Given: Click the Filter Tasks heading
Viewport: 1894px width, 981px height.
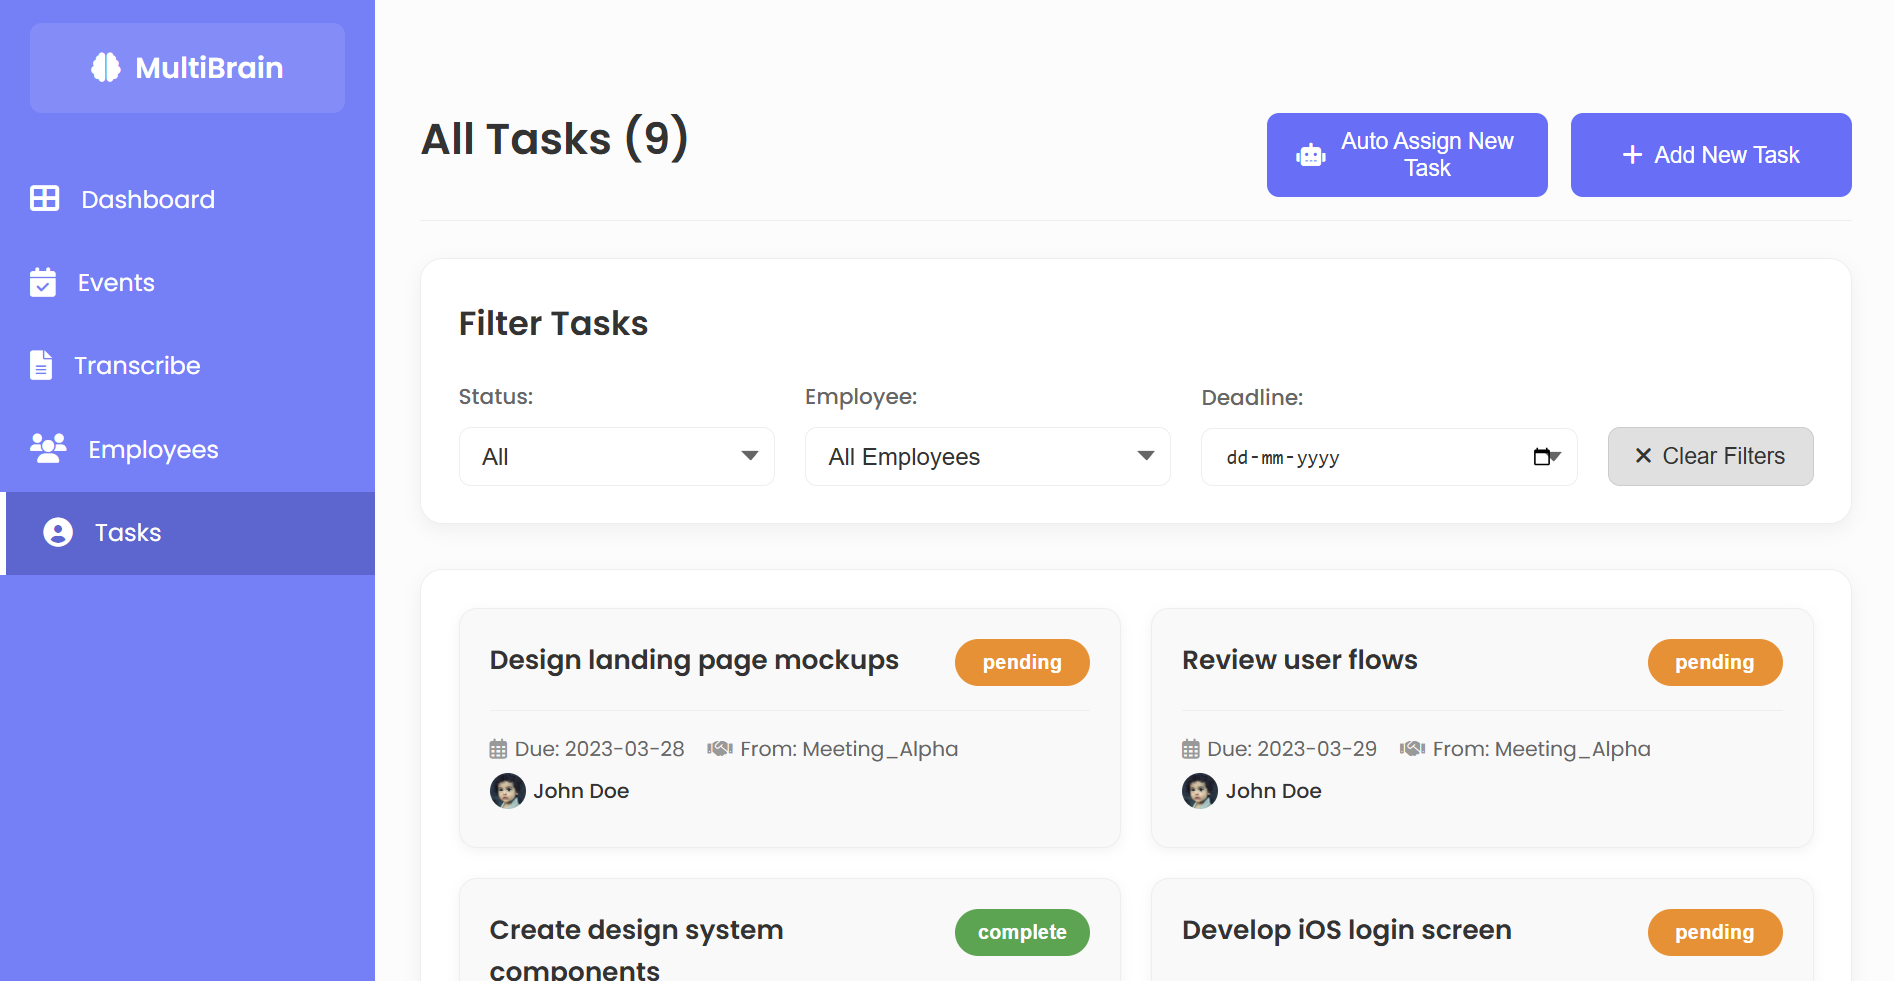Looking at the screenshot, I should [553, 323].
